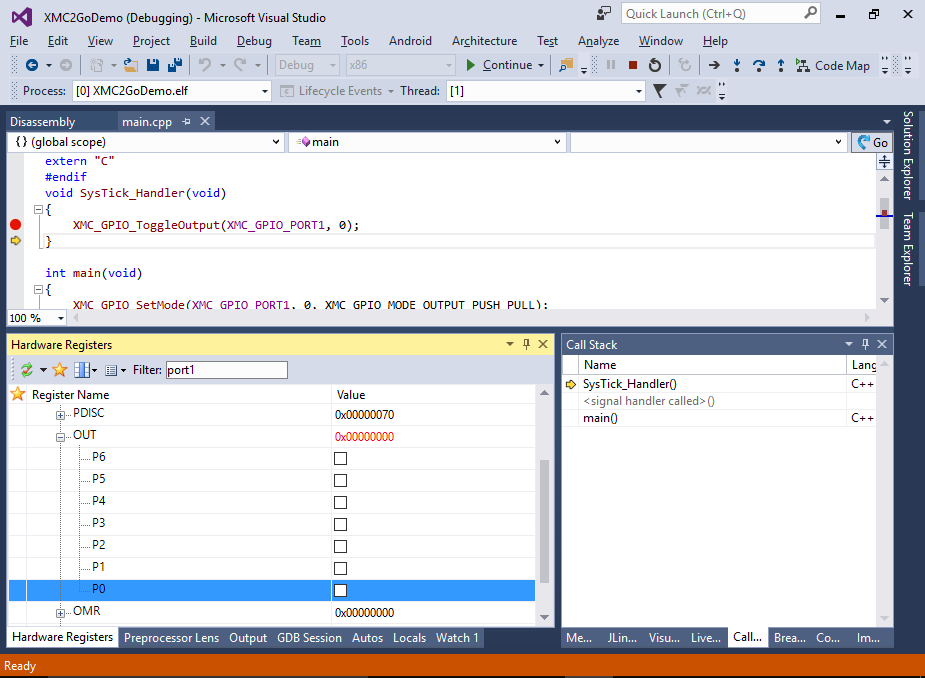The image size is (925, 678).
Task: Stop debugging with the red square icon
Action: [x=633, y=65]
